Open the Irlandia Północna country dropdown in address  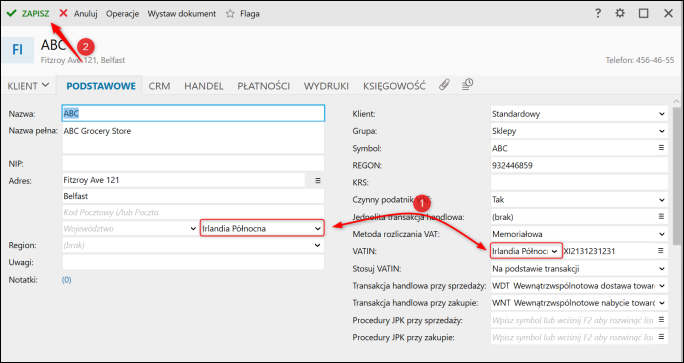click(x=262, y=228)
